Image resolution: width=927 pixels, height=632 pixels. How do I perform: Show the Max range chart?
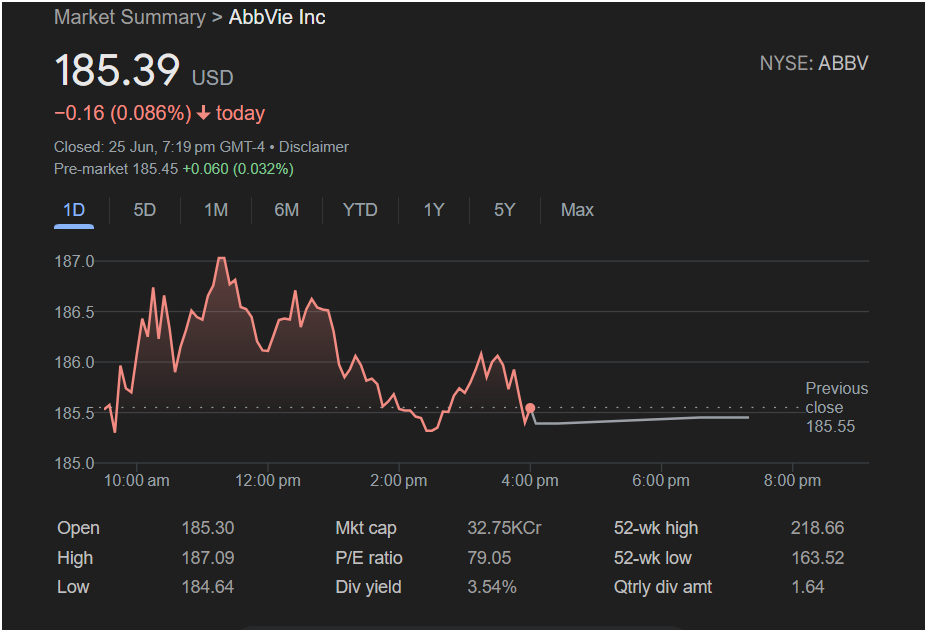[x=577, y=210]
